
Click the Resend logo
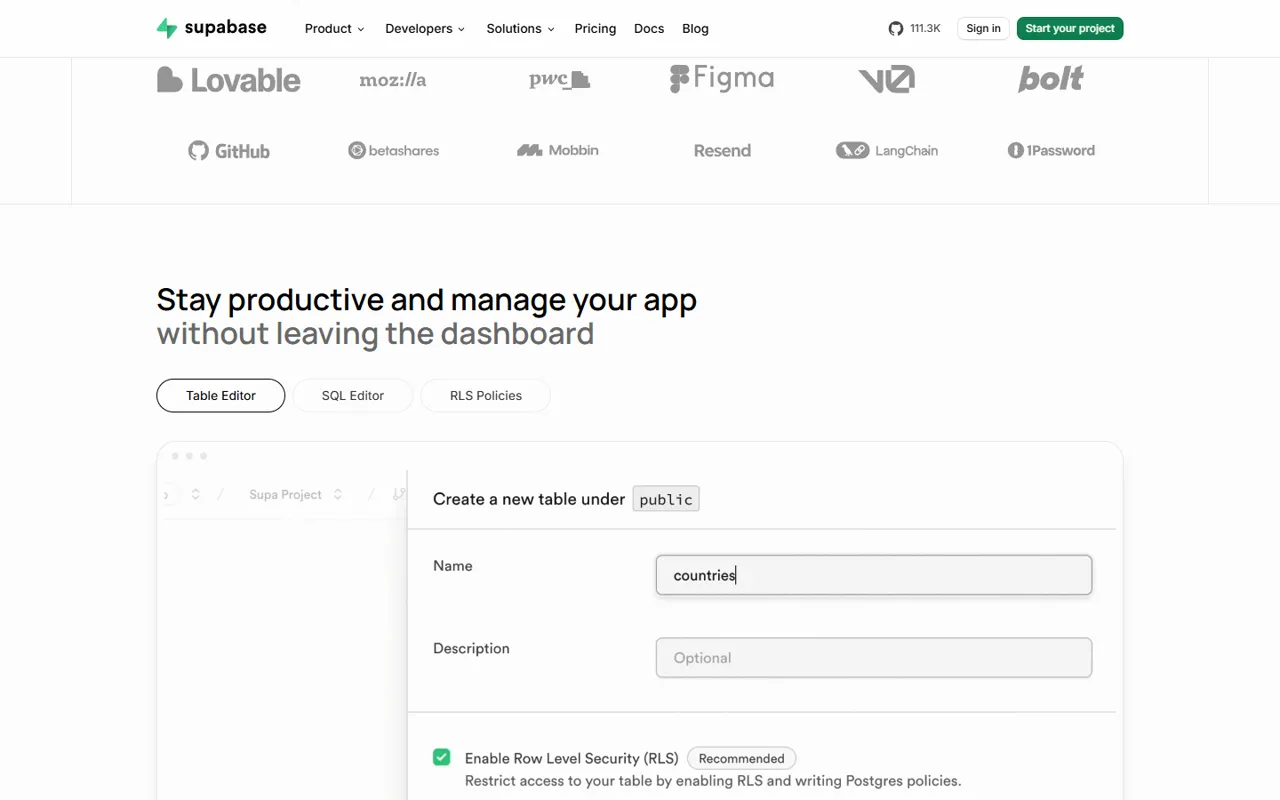tap(722, 151)
